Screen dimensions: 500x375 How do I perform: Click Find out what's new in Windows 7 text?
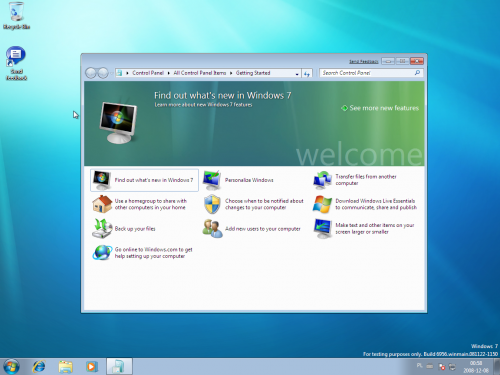point(154,180)
